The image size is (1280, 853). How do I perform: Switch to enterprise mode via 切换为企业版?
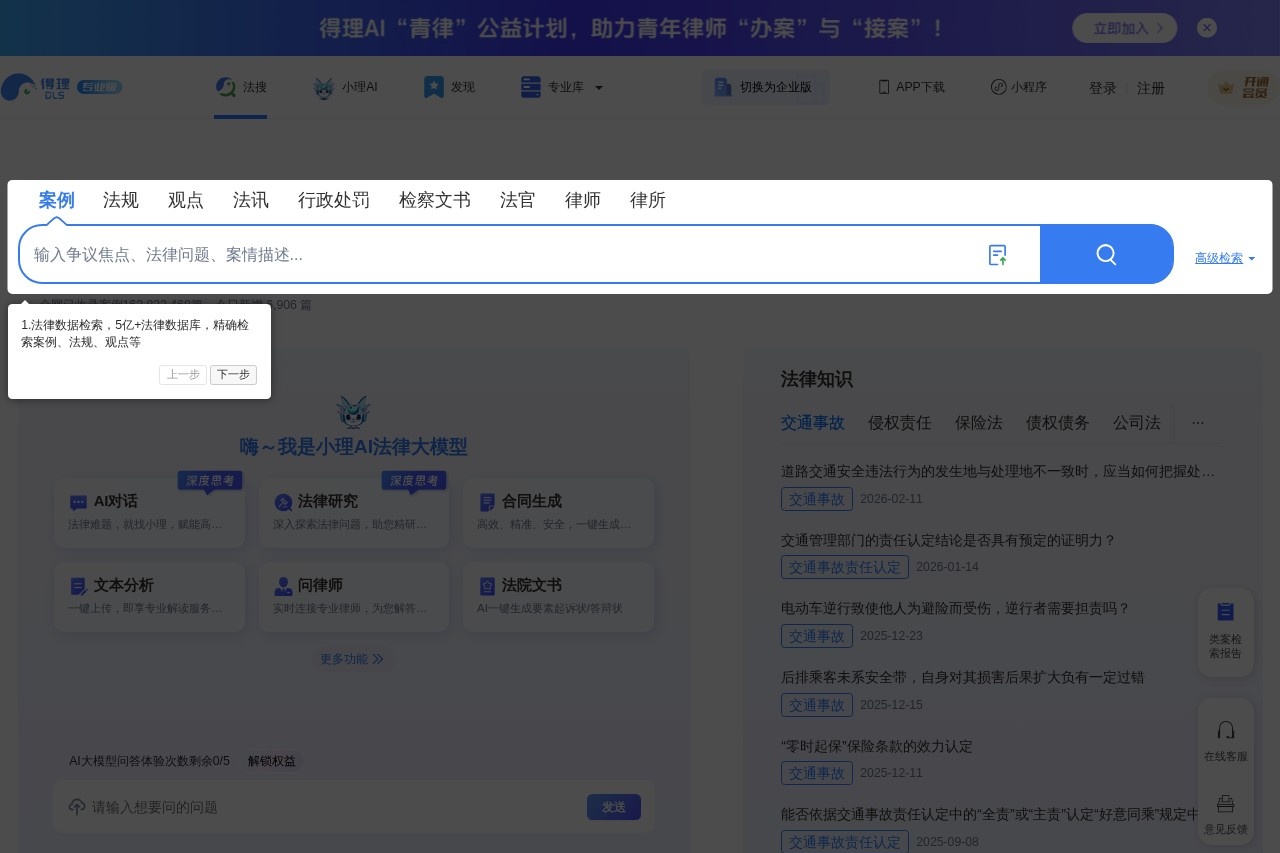(766, 87)
